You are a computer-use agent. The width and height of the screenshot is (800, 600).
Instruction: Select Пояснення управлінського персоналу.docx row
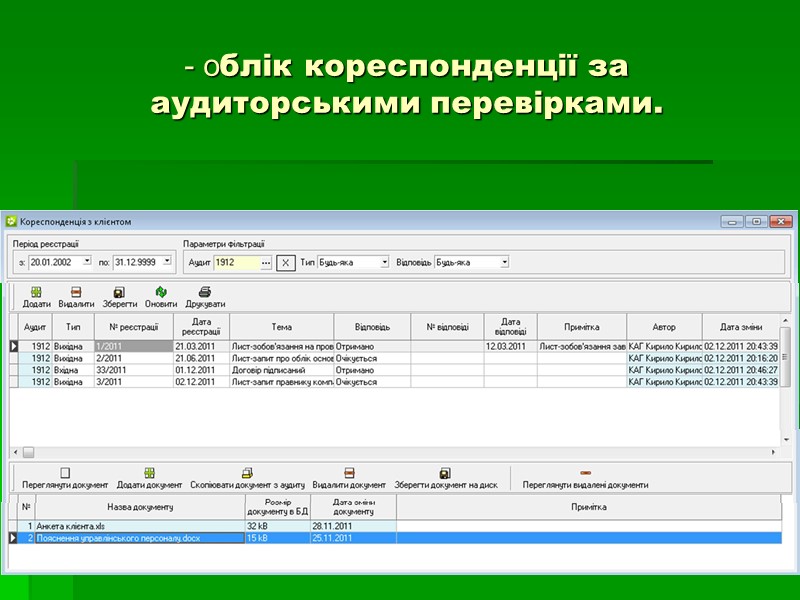[x=395, y=538]
